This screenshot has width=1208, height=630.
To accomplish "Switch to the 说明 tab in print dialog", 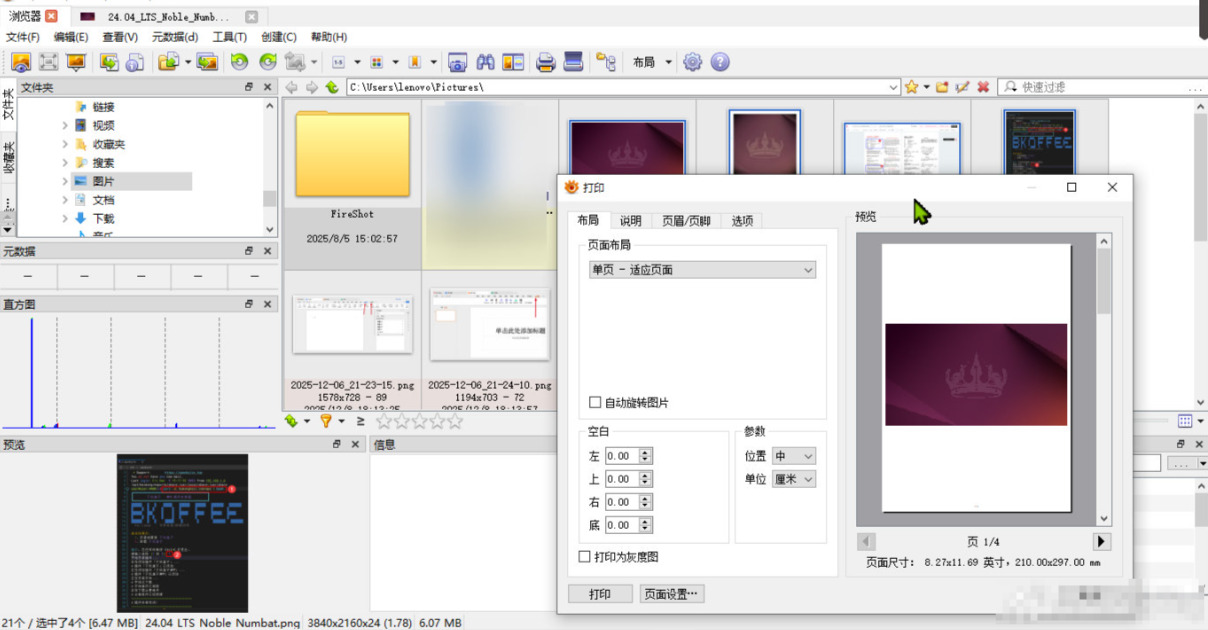I will click(630, 221).
